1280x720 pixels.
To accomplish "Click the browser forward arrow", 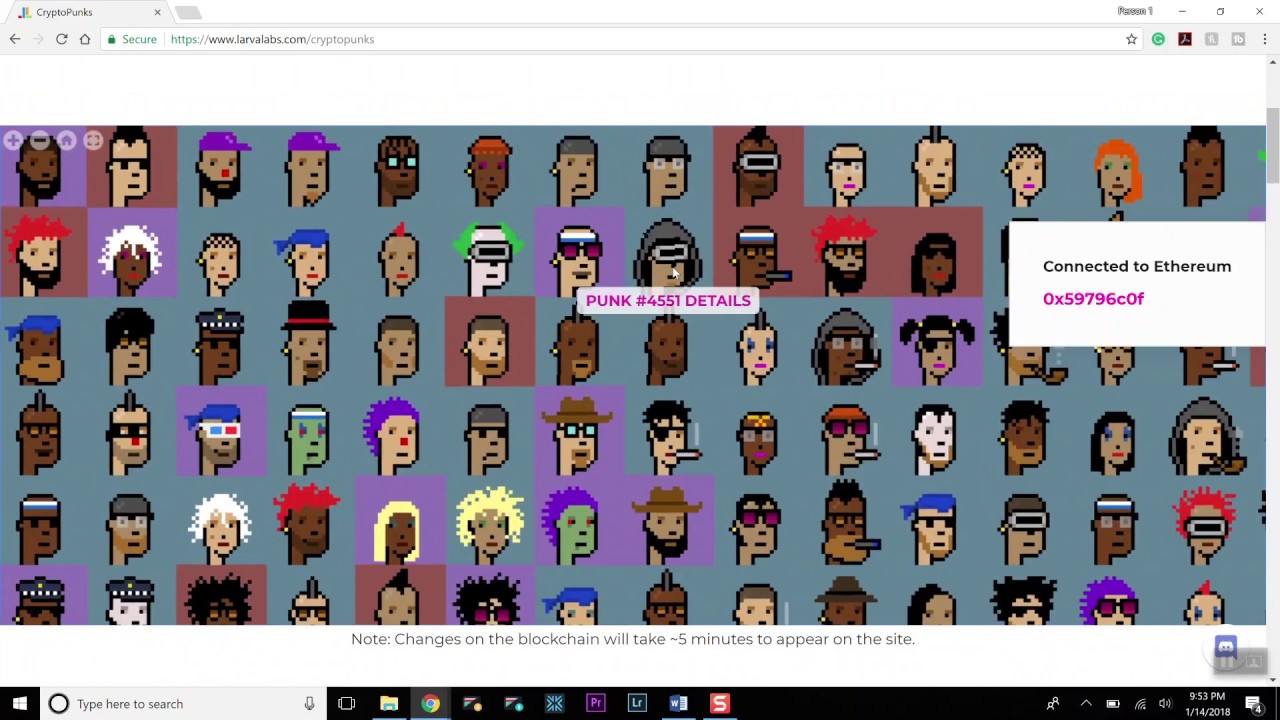I will [x=38, y=39].
